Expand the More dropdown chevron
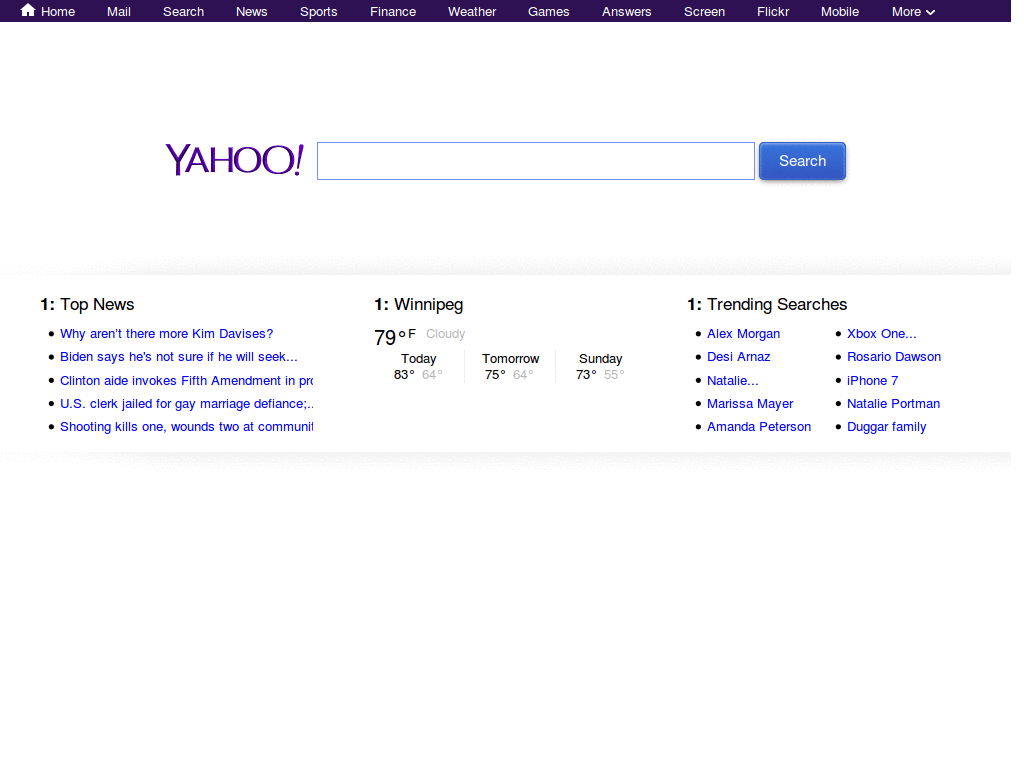The height and width of the screenshot is (768, 1024). [931, 12]
